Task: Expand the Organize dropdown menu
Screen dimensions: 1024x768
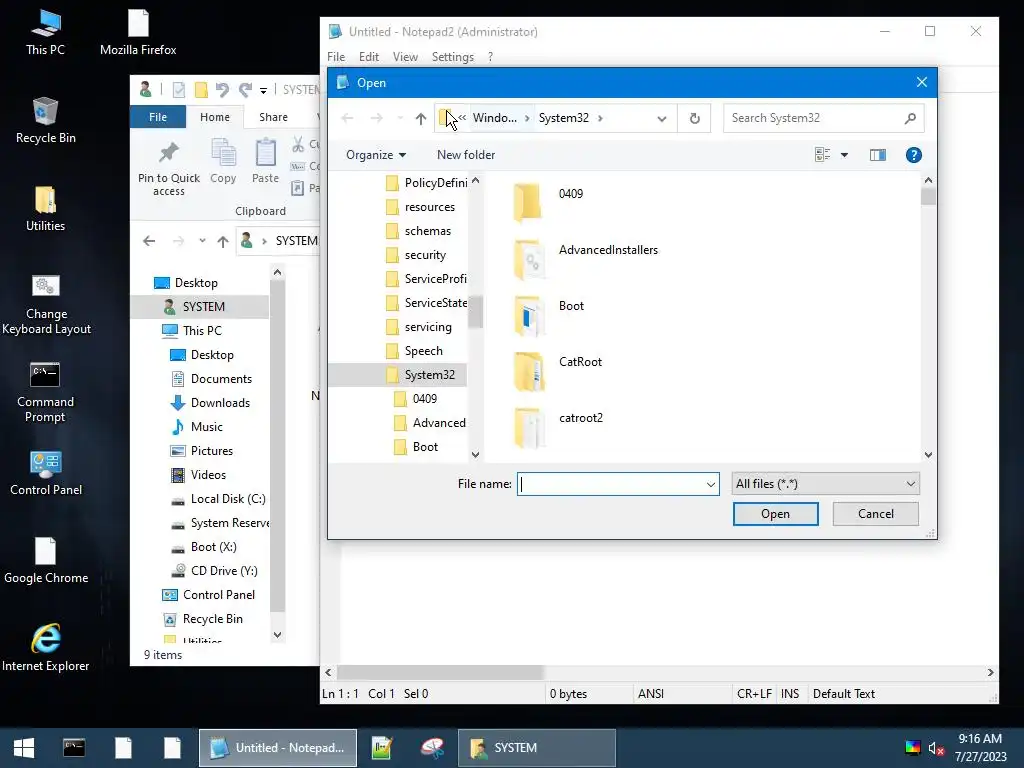Action: 376,155
